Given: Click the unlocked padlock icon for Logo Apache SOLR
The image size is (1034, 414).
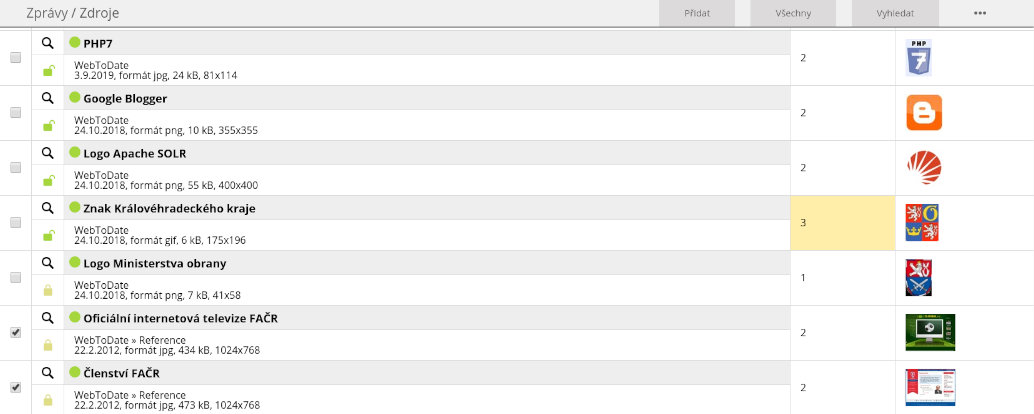Looking at the screenshot, I should (47, 181).
